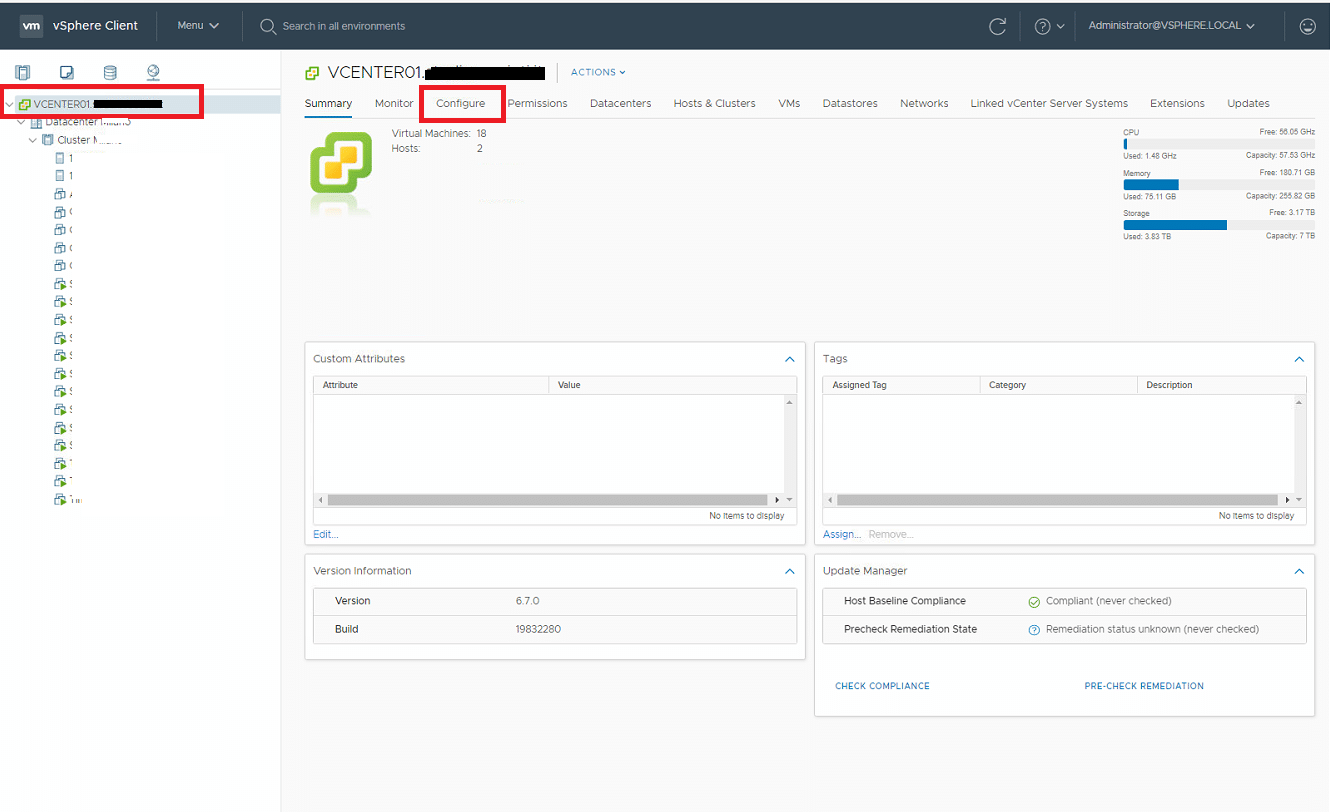Click the large vCenter summary thumbnail
1330x812 pixels.
[340, 162]
